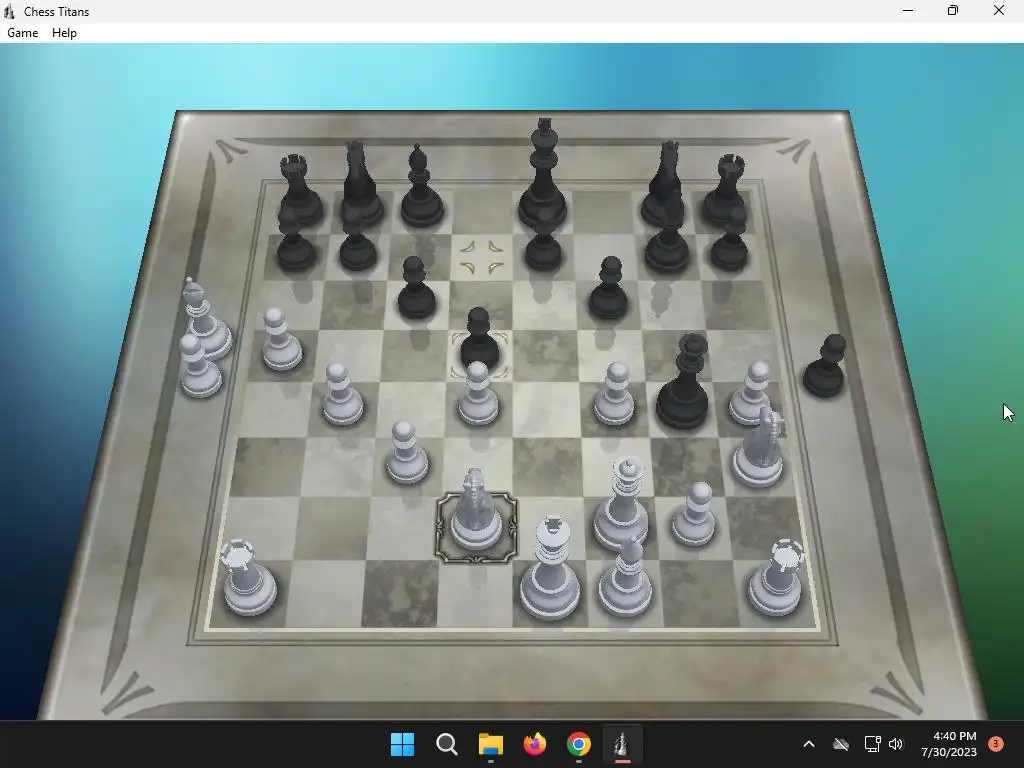1024x768 pixels.
Task: Select the white king on e1
Action: click(550, 568)
